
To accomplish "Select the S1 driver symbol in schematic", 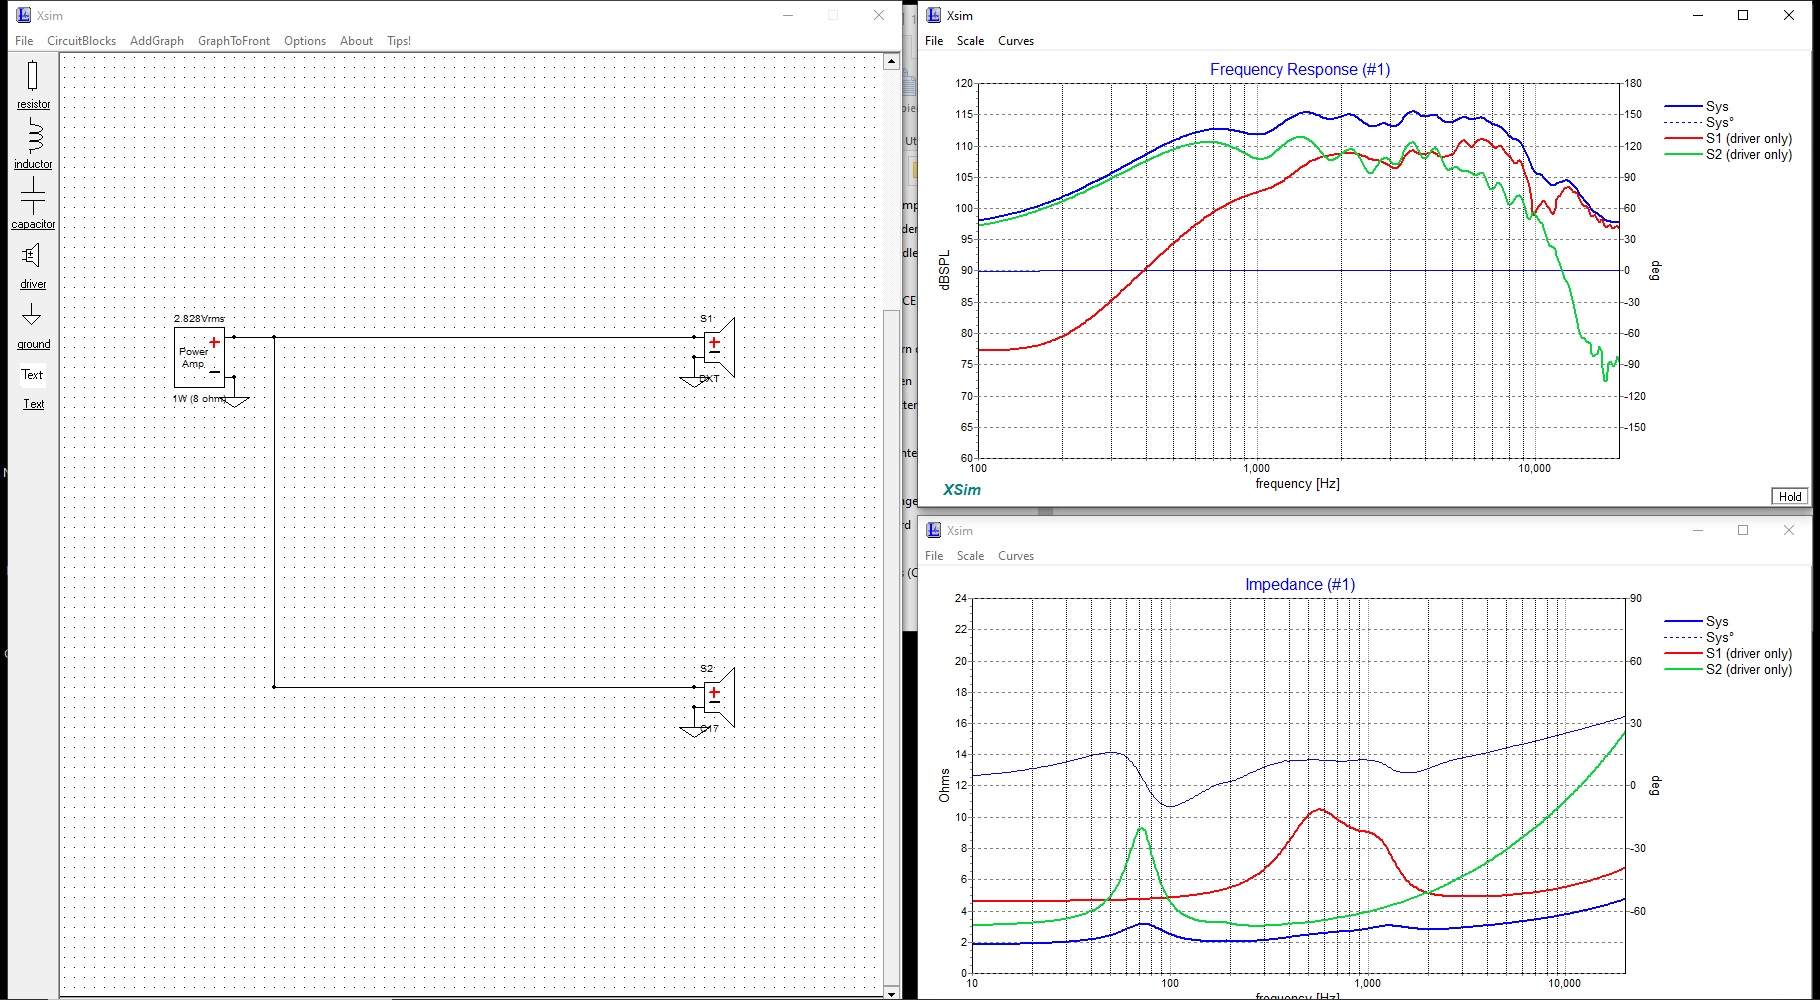I will pyautogui.click(x=714, y=347).
